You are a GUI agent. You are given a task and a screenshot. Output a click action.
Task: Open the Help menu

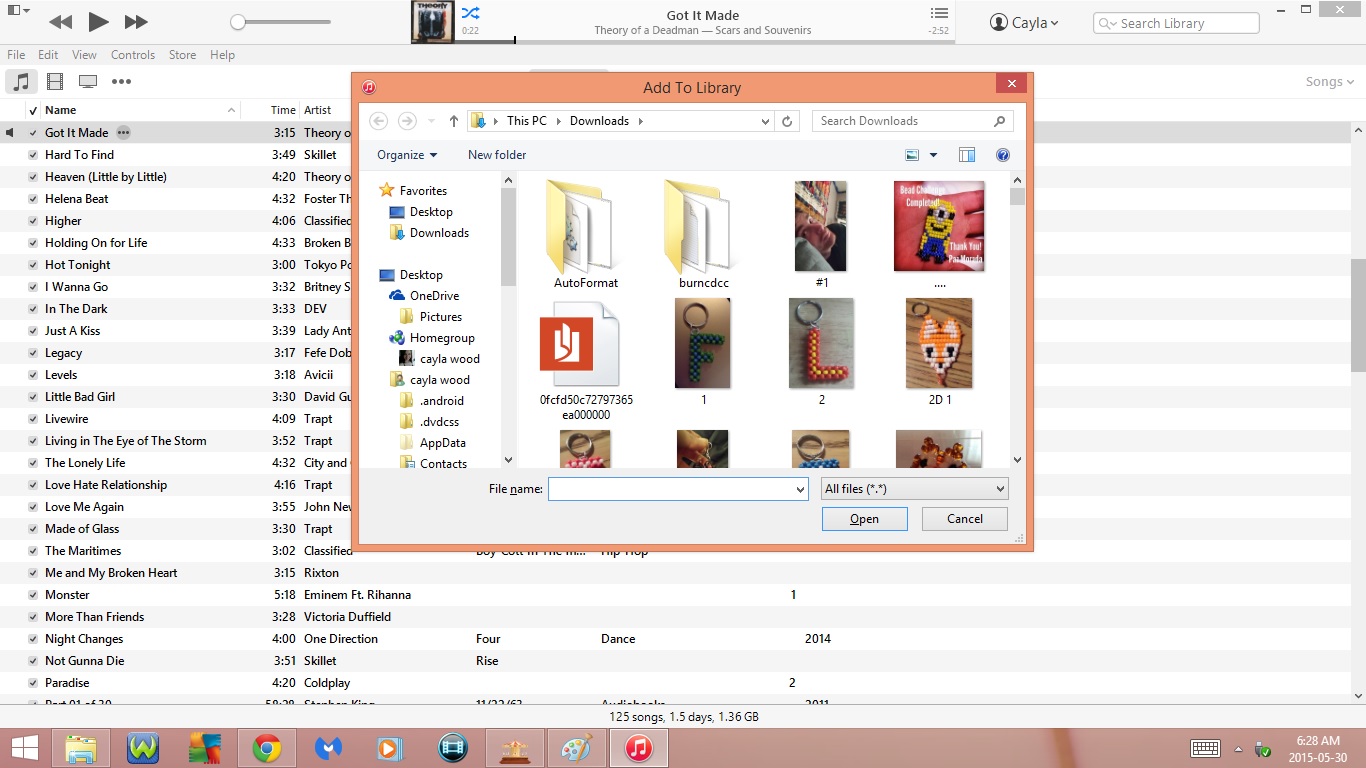tap(222, 55)
